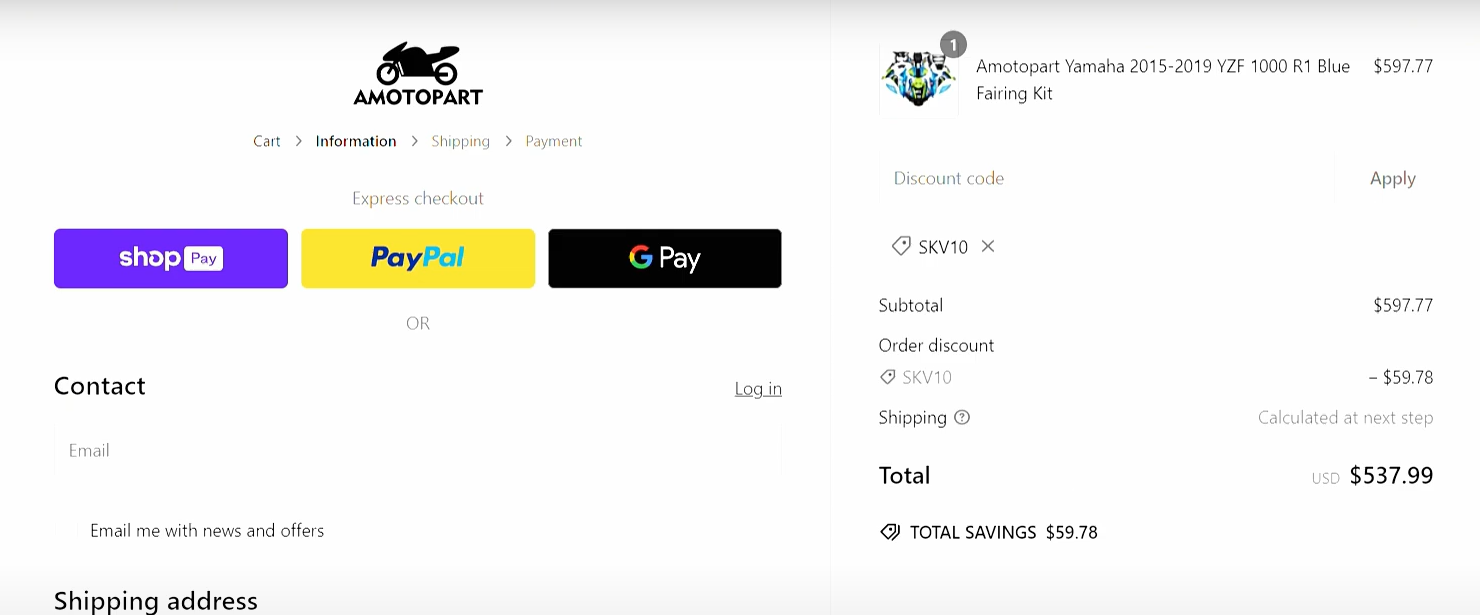1480x615 pixels.
Task: Click into the Discount code field
Action: [1105, 178]
